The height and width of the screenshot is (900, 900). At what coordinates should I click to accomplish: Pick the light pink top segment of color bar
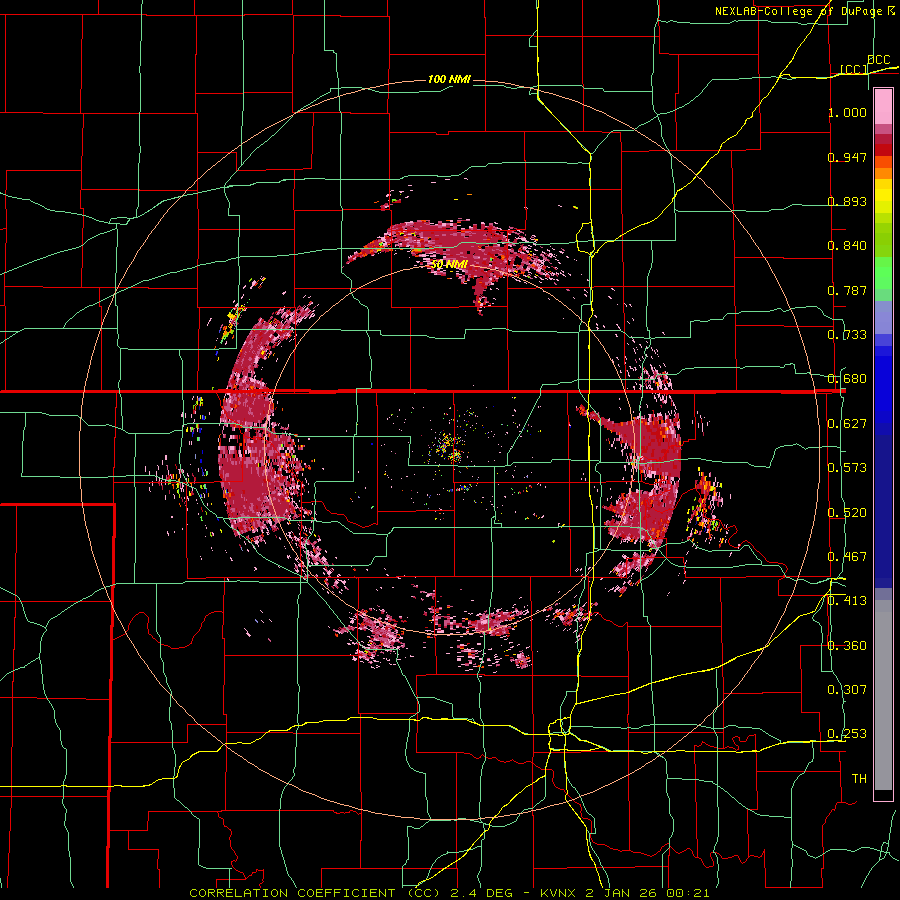point(883,107)
